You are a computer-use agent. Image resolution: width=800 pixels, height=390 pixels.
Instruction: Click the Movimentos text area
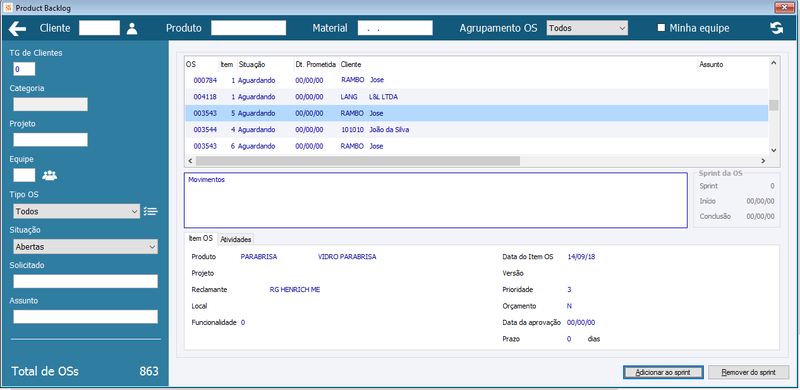436,200
